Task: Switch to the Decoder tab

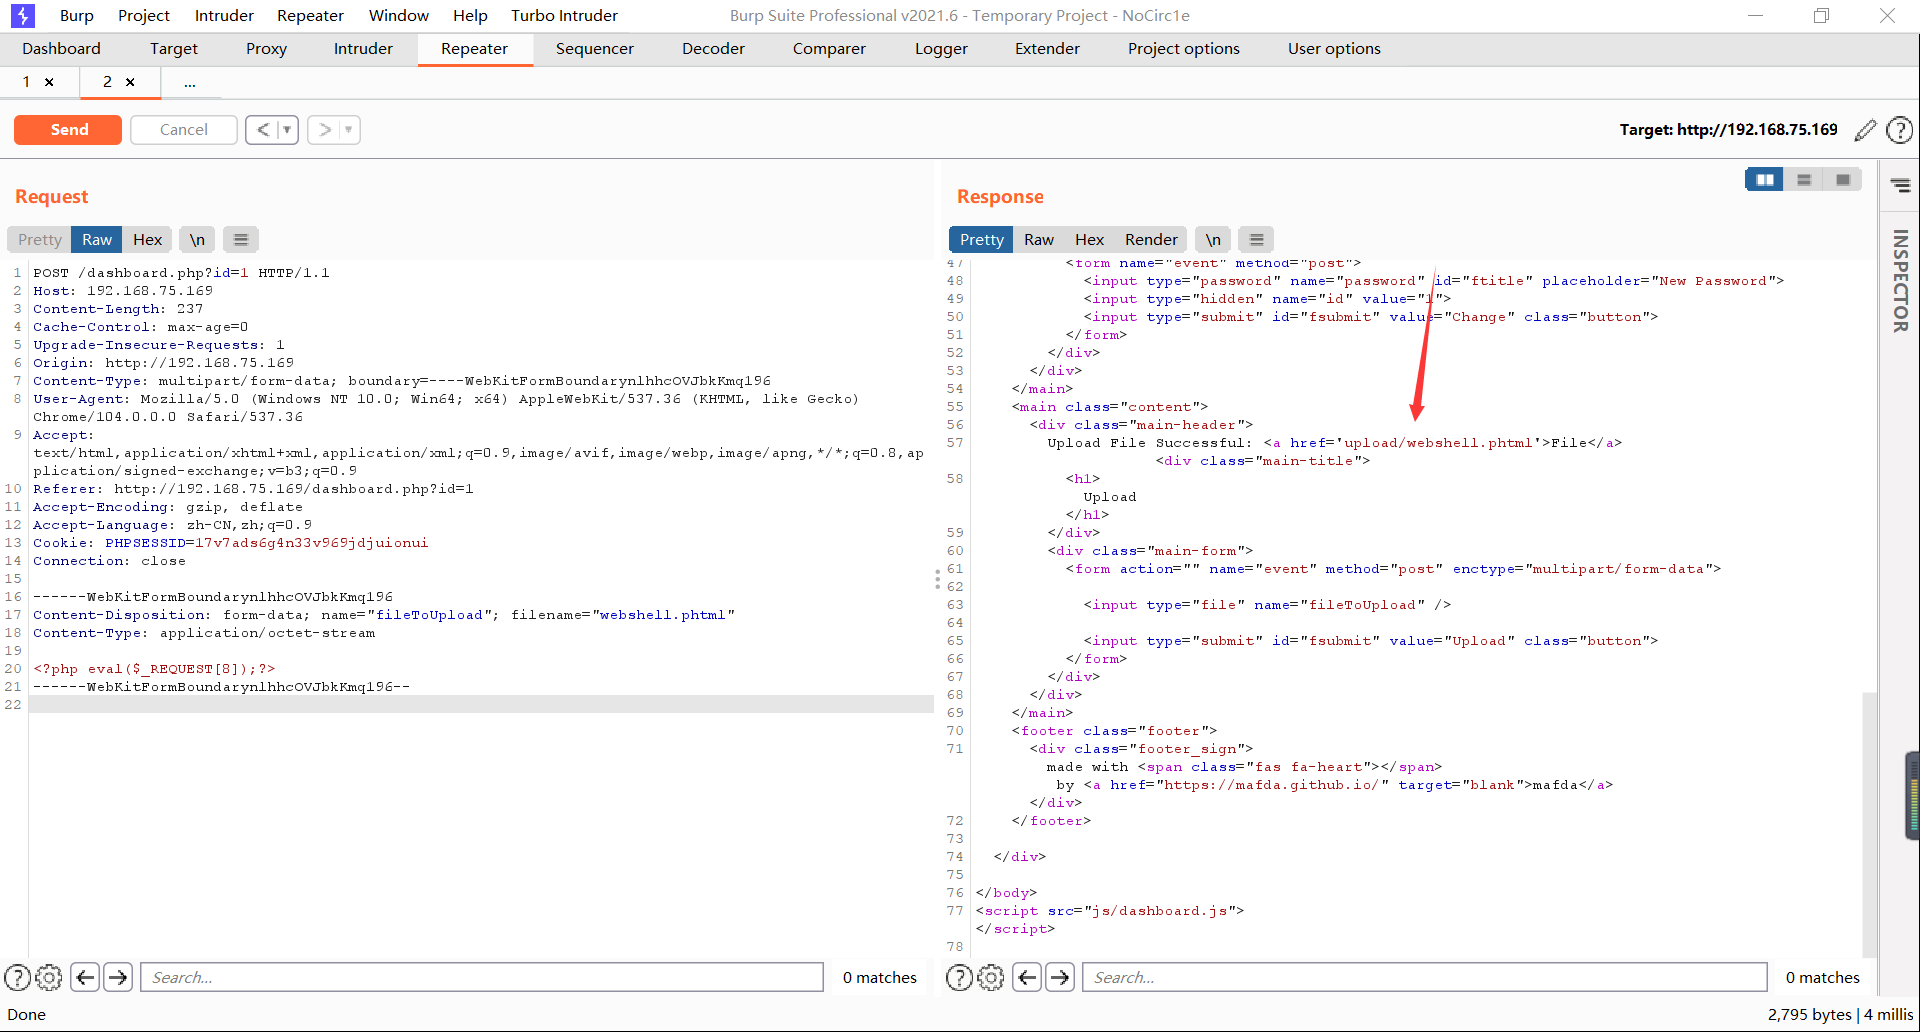Action: click(713, 49)
